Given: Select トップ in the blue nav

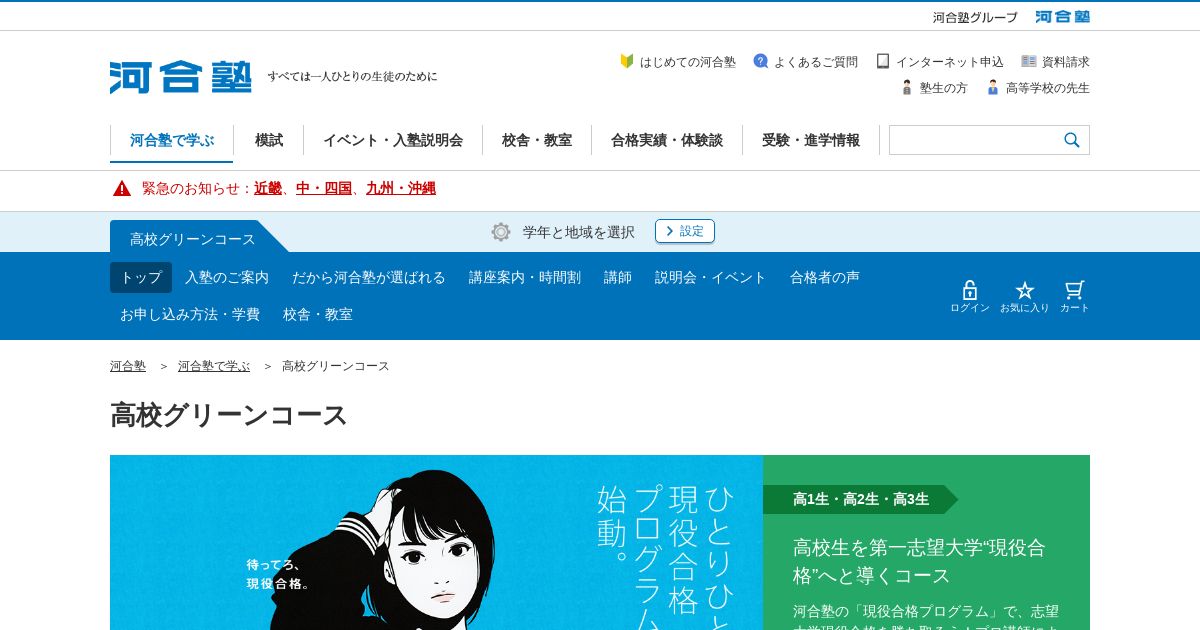Looking at the screenshot, I should click(141, 277).
